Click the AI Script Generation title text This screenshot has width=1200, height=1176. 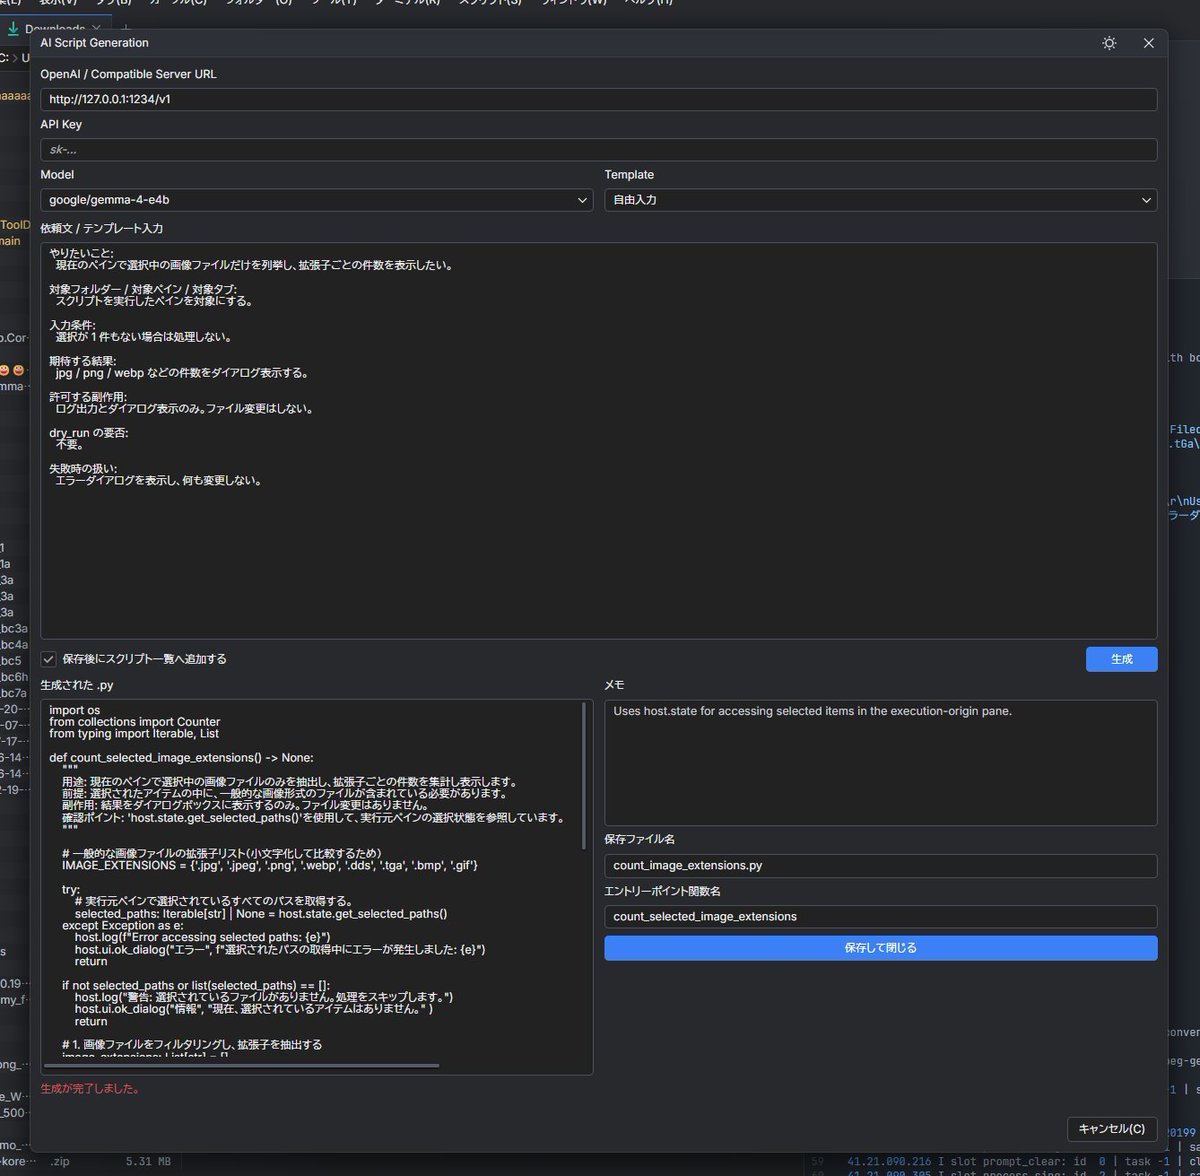coord(94,43)
